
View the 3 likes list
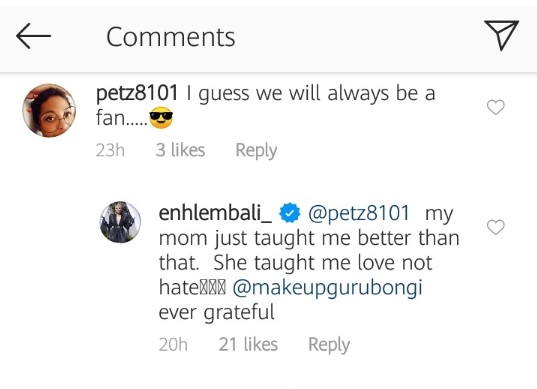(180, 150)
